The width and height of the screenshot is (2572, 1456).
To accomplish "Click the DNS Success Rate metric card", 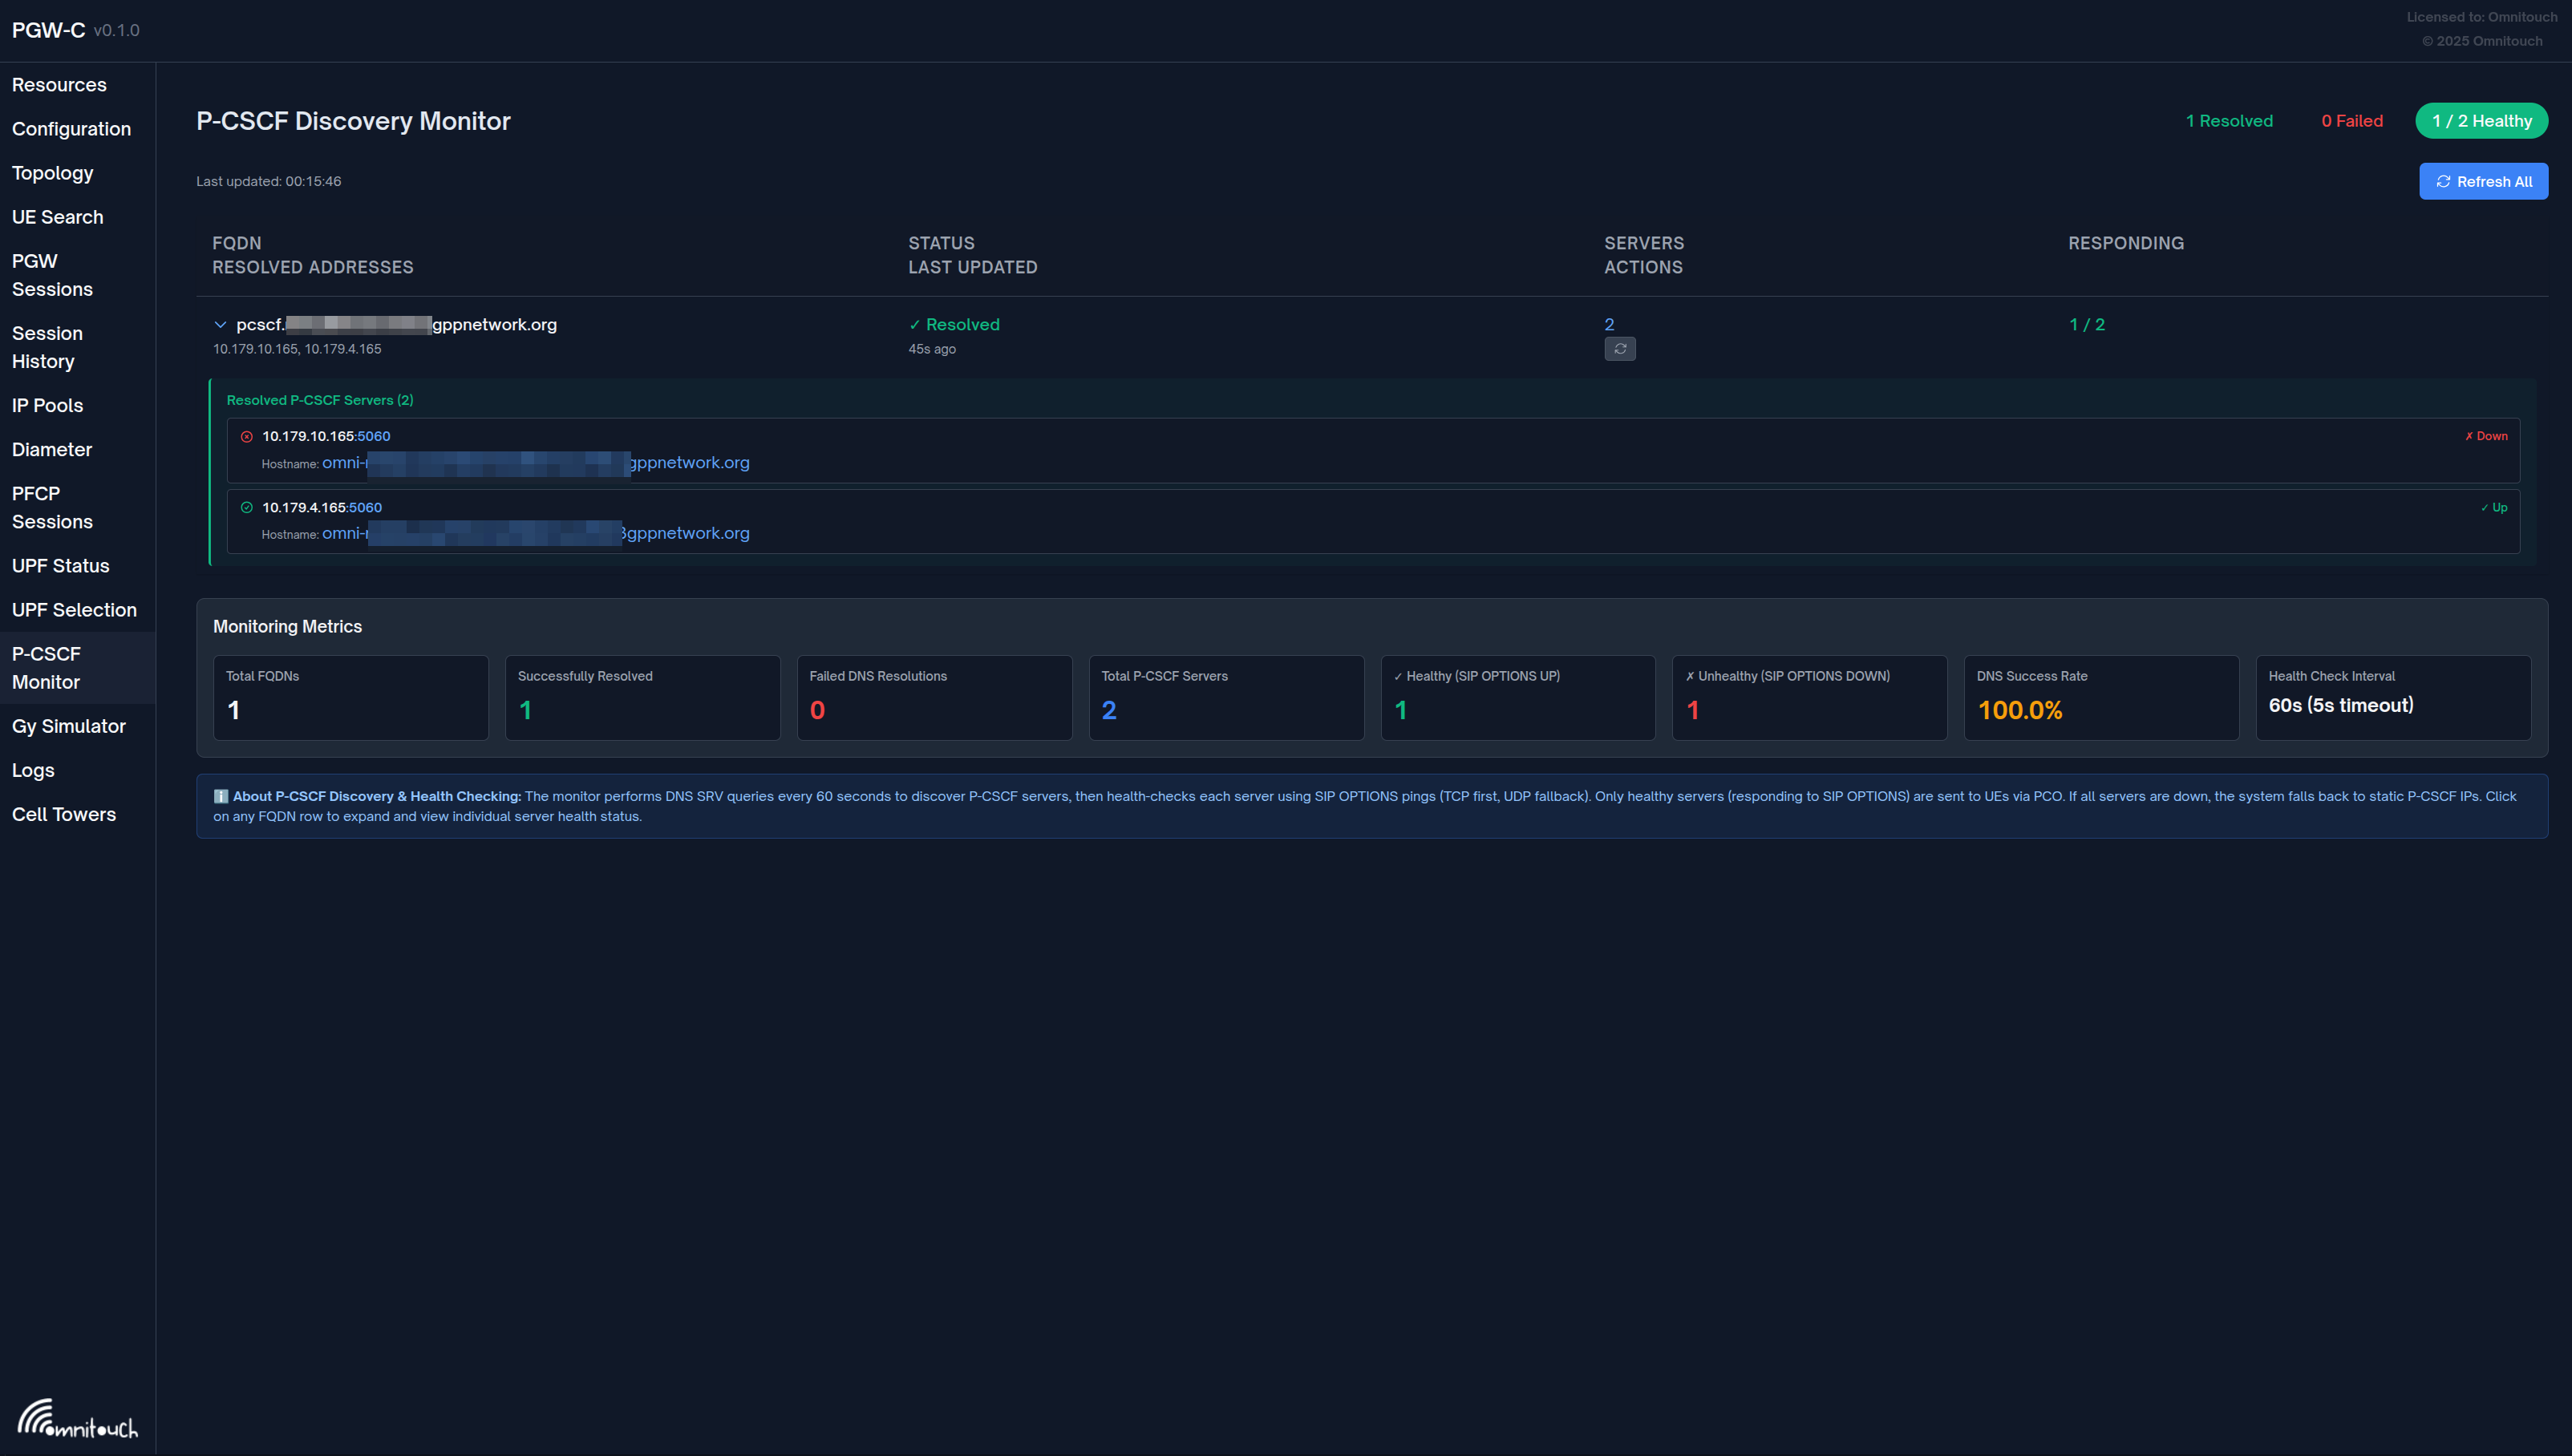I will [x=2100, y=697].
